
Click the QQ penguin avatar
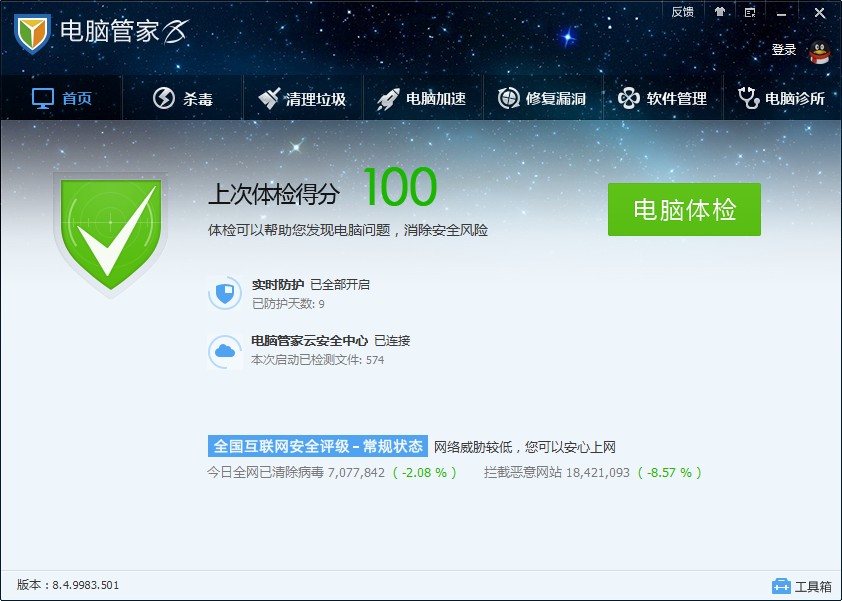click(x=819, y=52)
